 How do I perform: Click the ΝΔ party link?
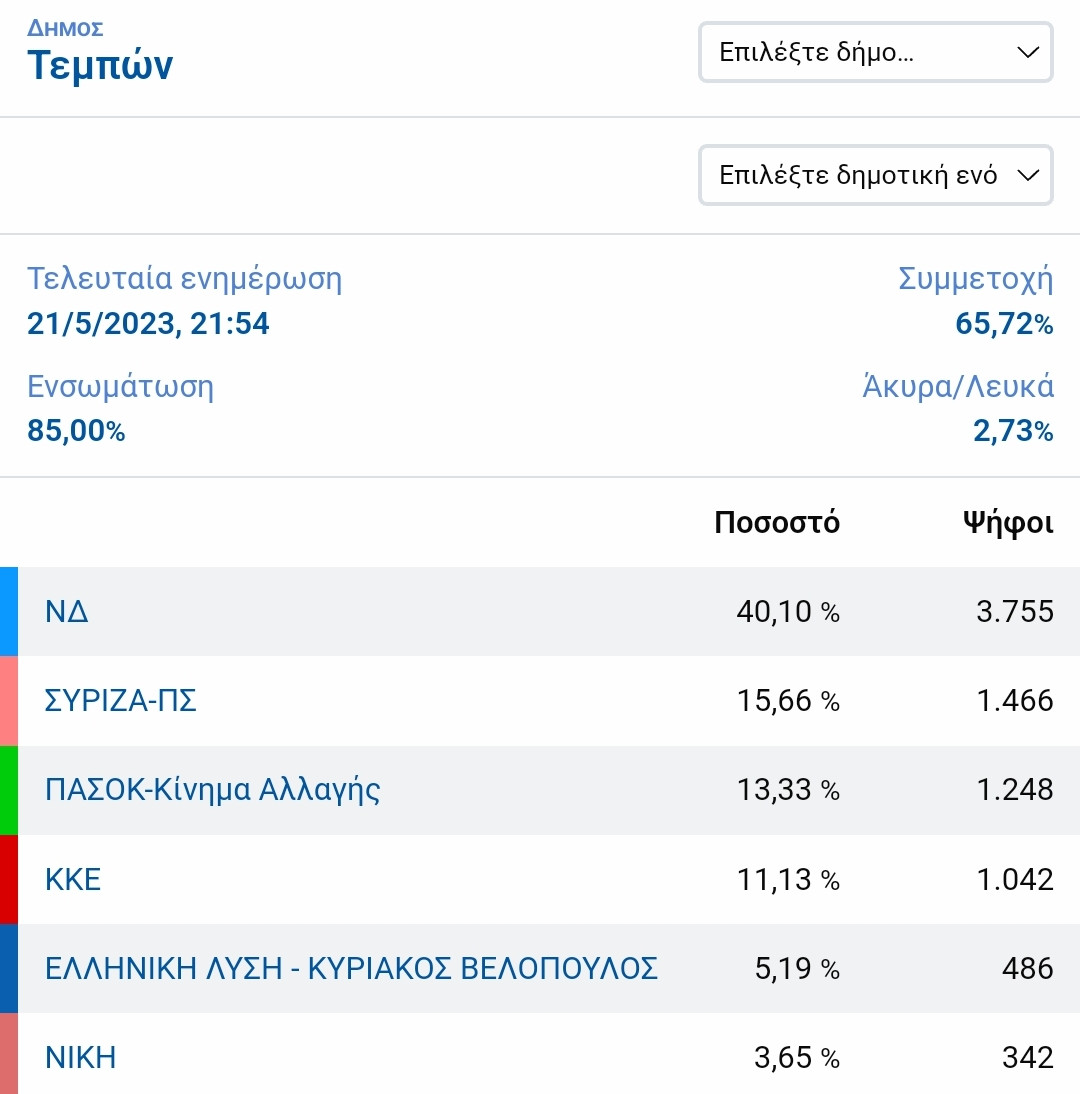67,612
